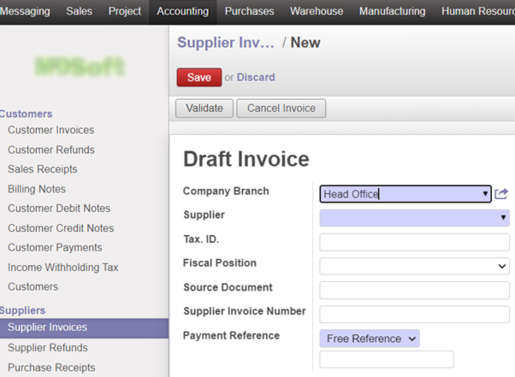The width and height of the screenshot is (515, 377).
Task: Focus the Tax. ID. input field
Action: click(414, 242)
